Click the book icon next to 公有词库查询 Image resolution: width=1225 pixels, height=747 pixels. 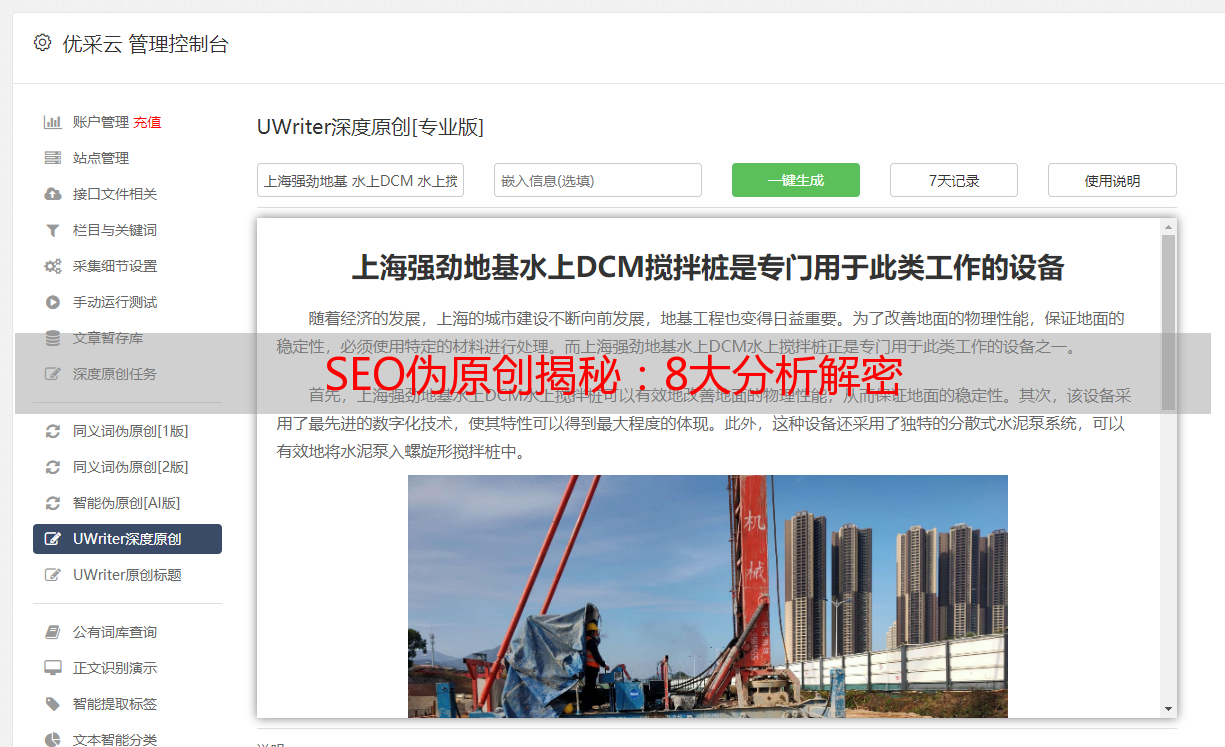(53, 632)
